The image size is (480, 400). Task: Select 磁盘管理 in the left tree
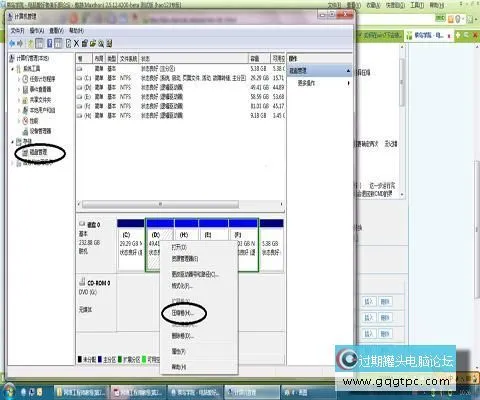[x=38, y=152]
